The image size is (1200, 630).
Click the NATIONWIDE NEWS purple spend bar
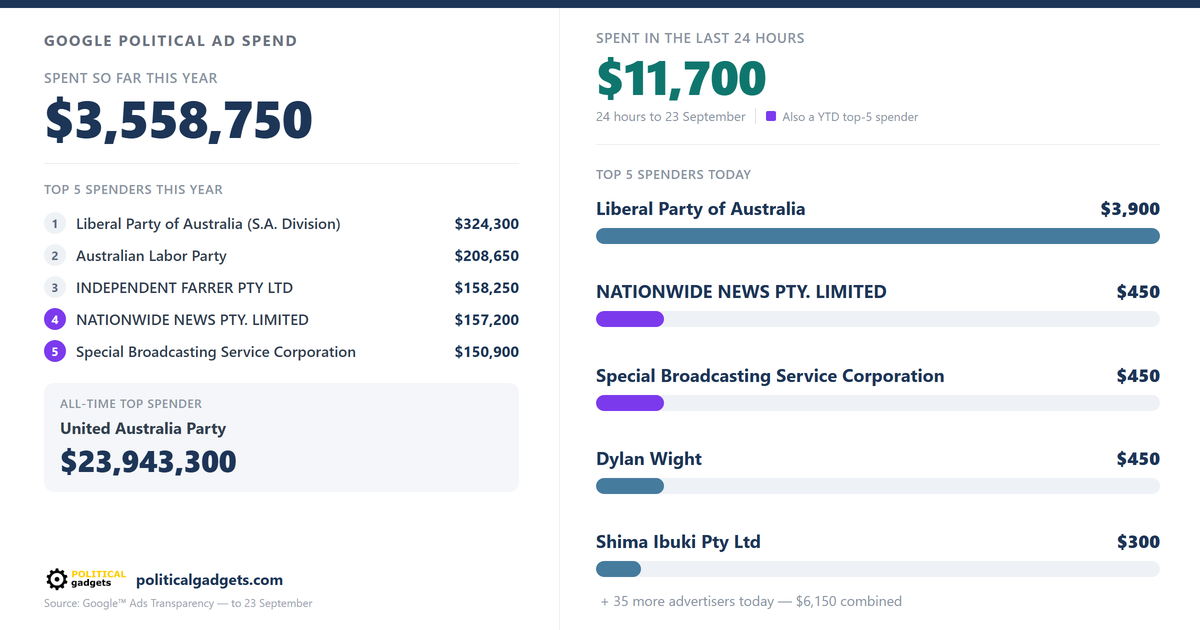point(630,319)
